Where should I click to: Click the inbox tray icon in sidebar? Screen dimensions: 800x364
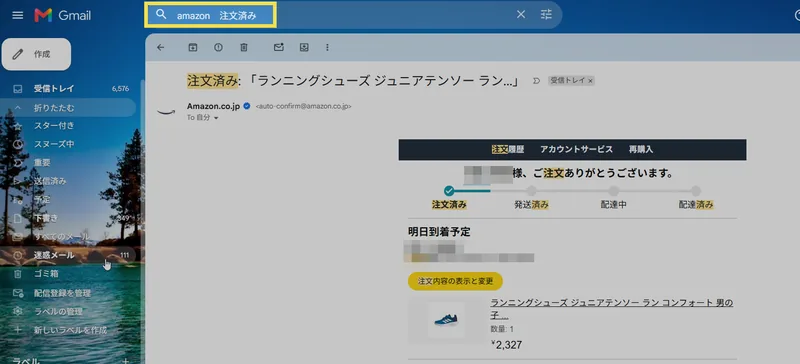(18, 88)
